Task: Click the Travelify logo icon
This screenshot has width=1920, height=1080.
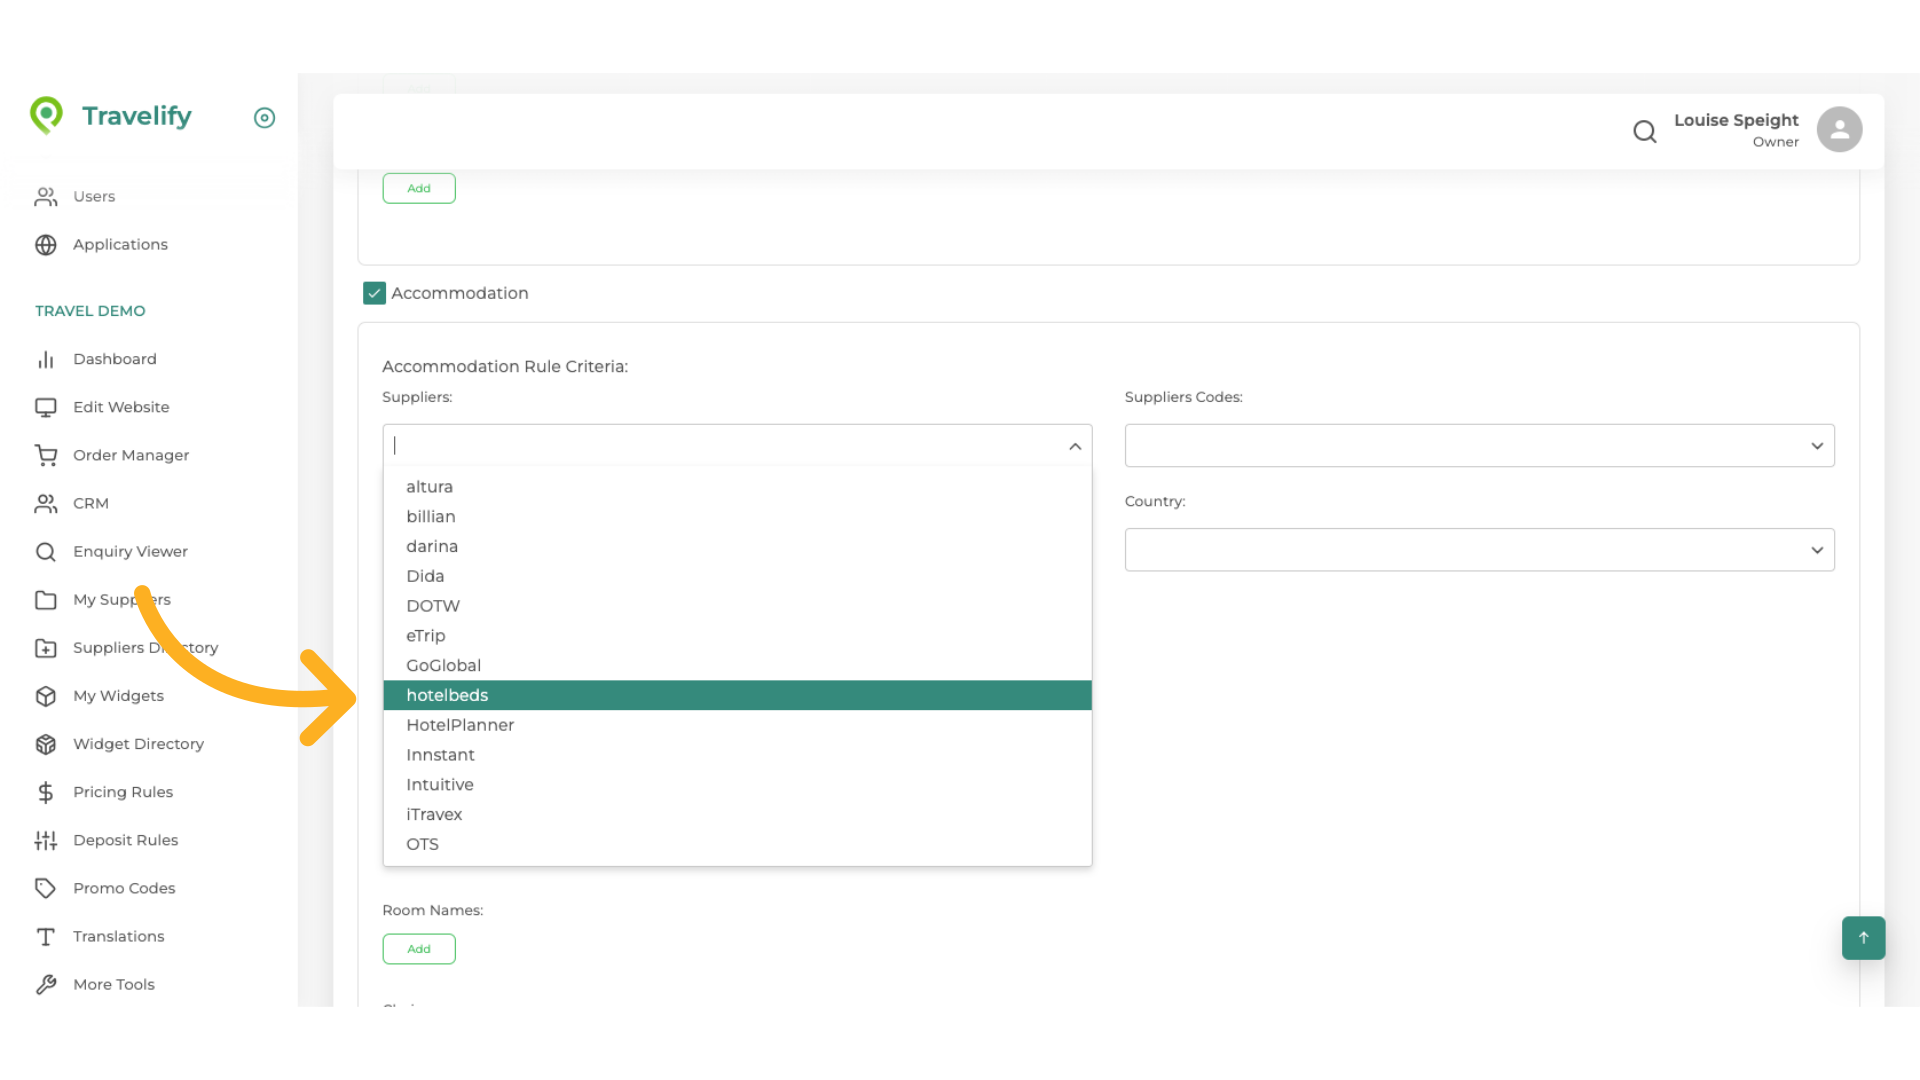Action: click(47, 116)
